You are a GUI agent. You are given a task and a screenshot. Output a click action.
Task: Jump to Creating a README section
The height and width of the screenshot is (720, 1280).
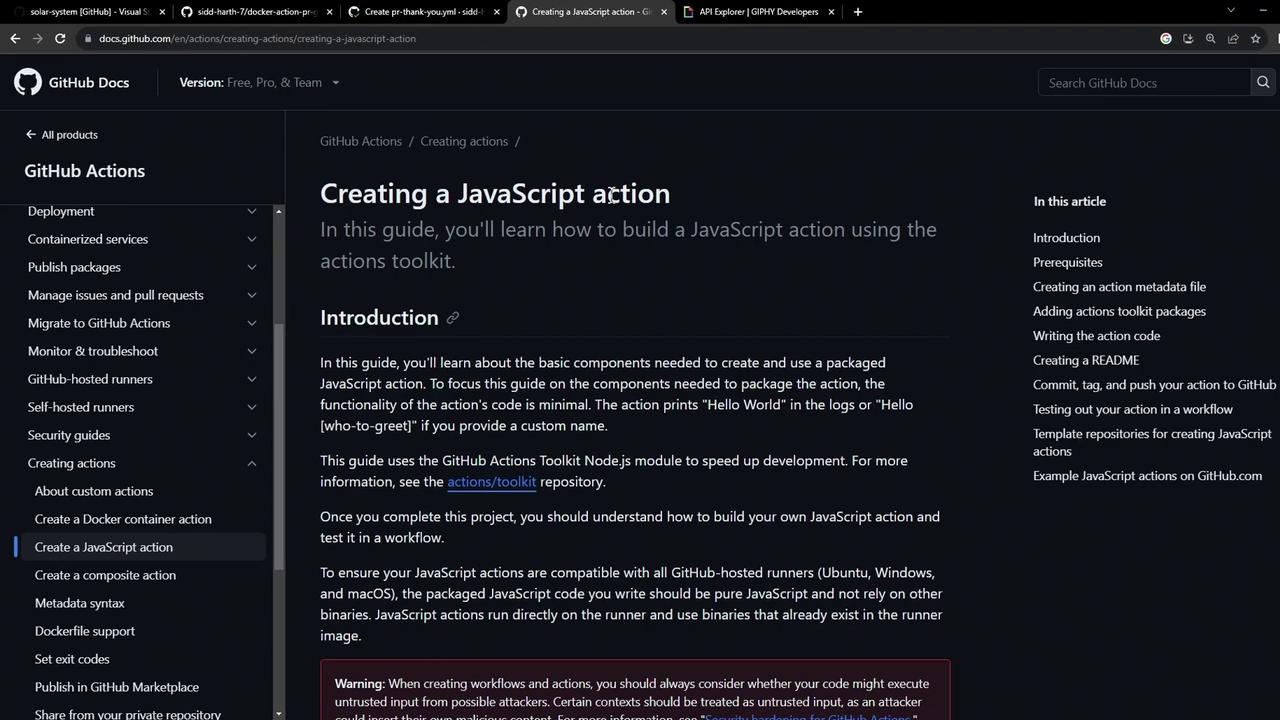1086,360
